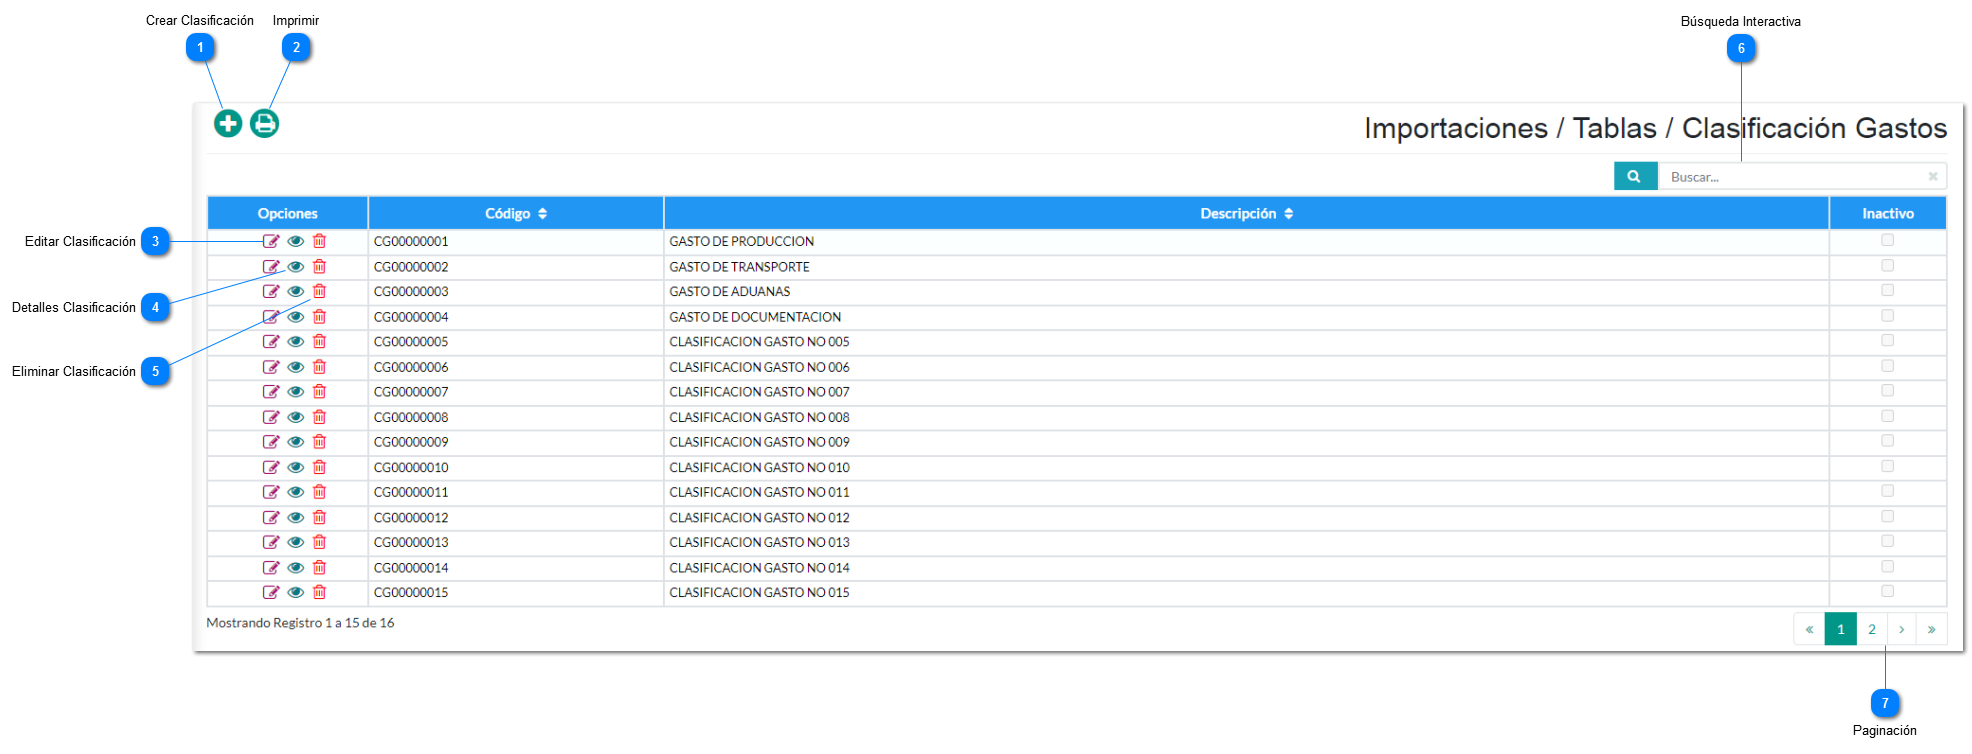Screen dimensions: 1972x754
Task: Toggle Inactivo checkbox for GASTO DE DOCUMENTACION
Action: (1888, 315)
